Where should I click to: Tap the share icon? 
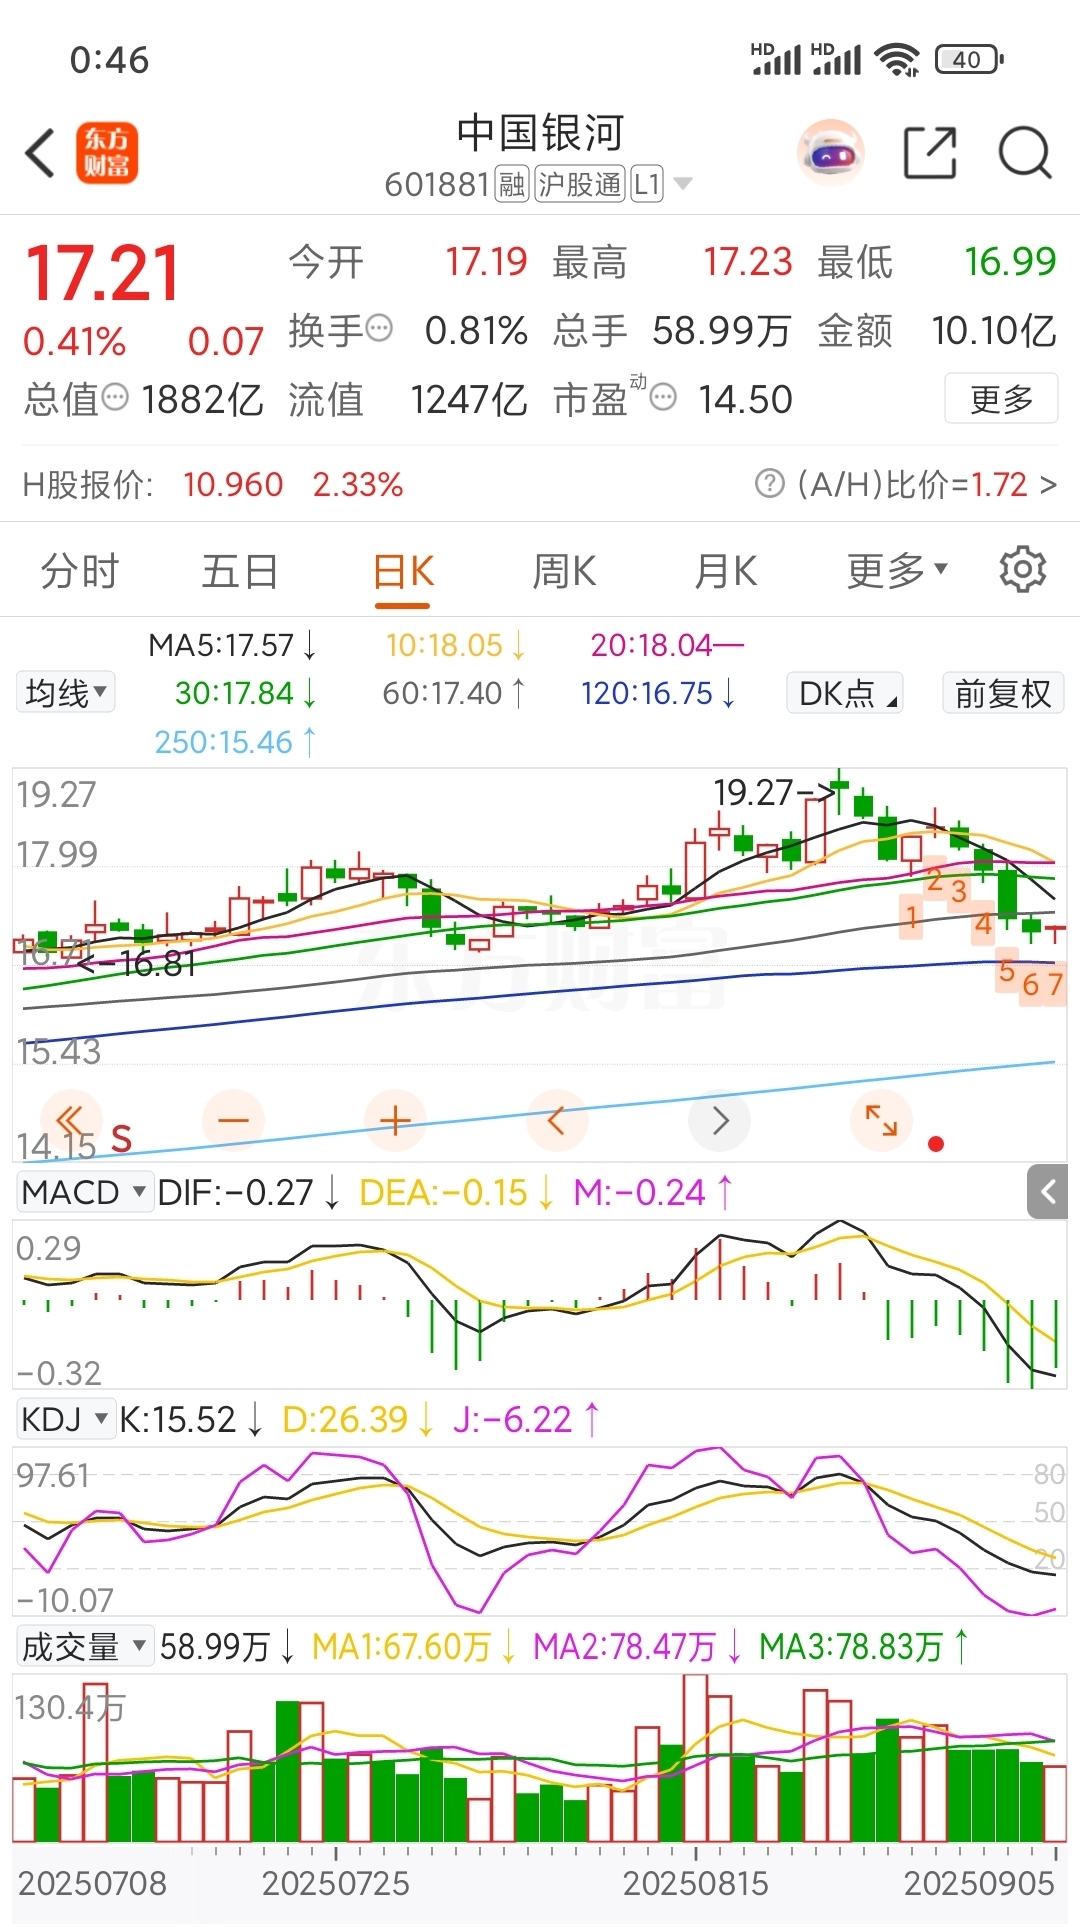(930, 153)
